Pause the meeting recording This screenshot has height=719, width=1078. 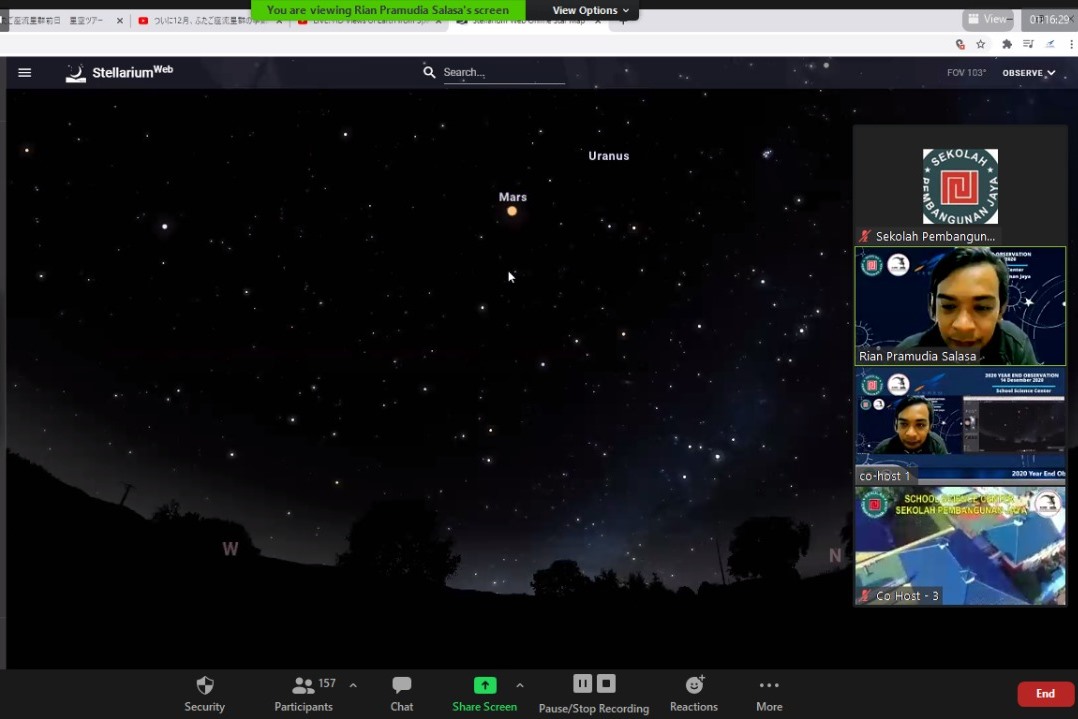tap(582, 684)
